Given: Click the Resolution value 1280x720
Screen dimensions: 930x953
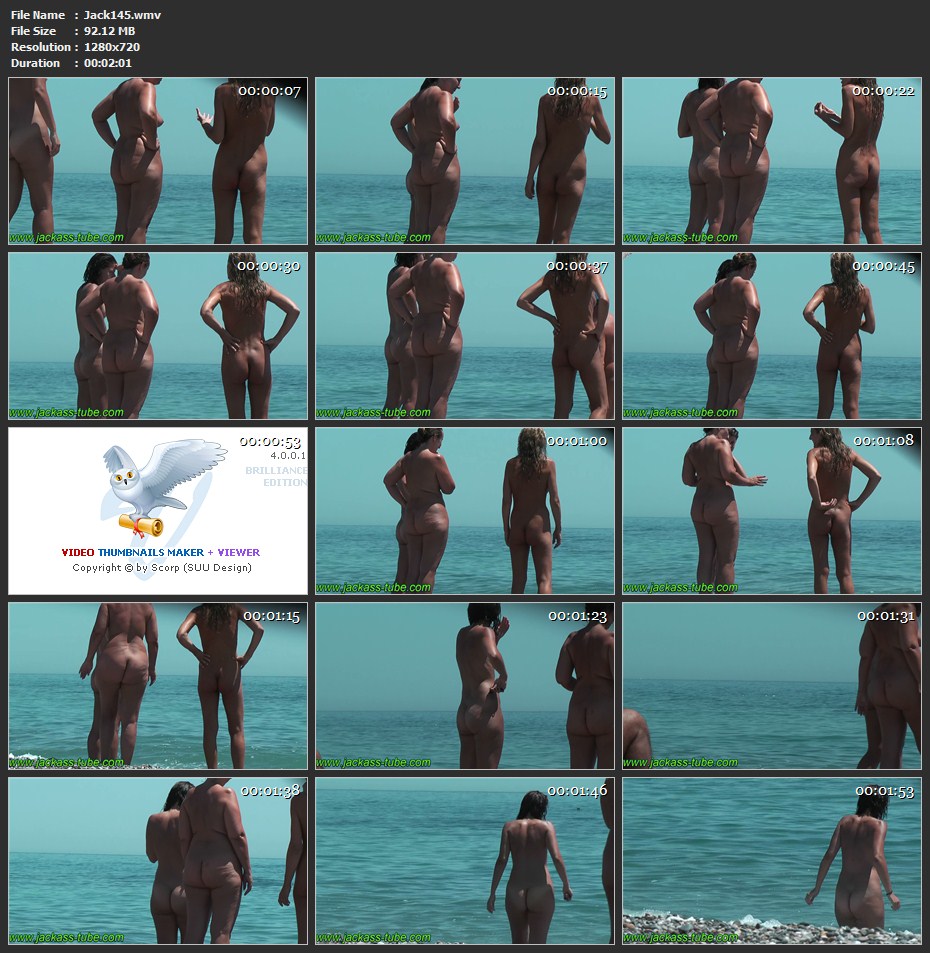Looking at the screenshot, I should [111, 47].
